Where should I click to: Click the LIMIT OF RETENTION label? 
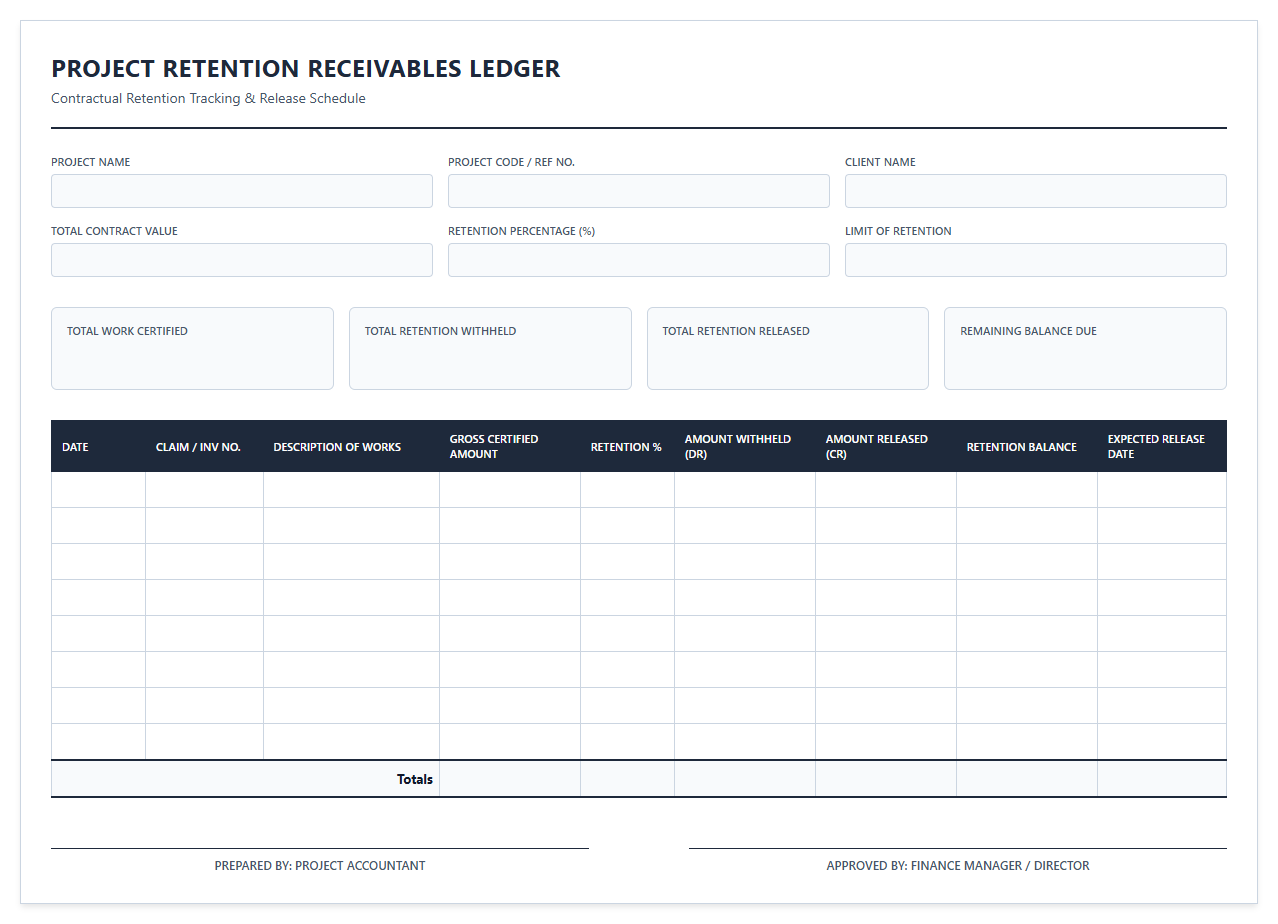[x=898, y=231]
